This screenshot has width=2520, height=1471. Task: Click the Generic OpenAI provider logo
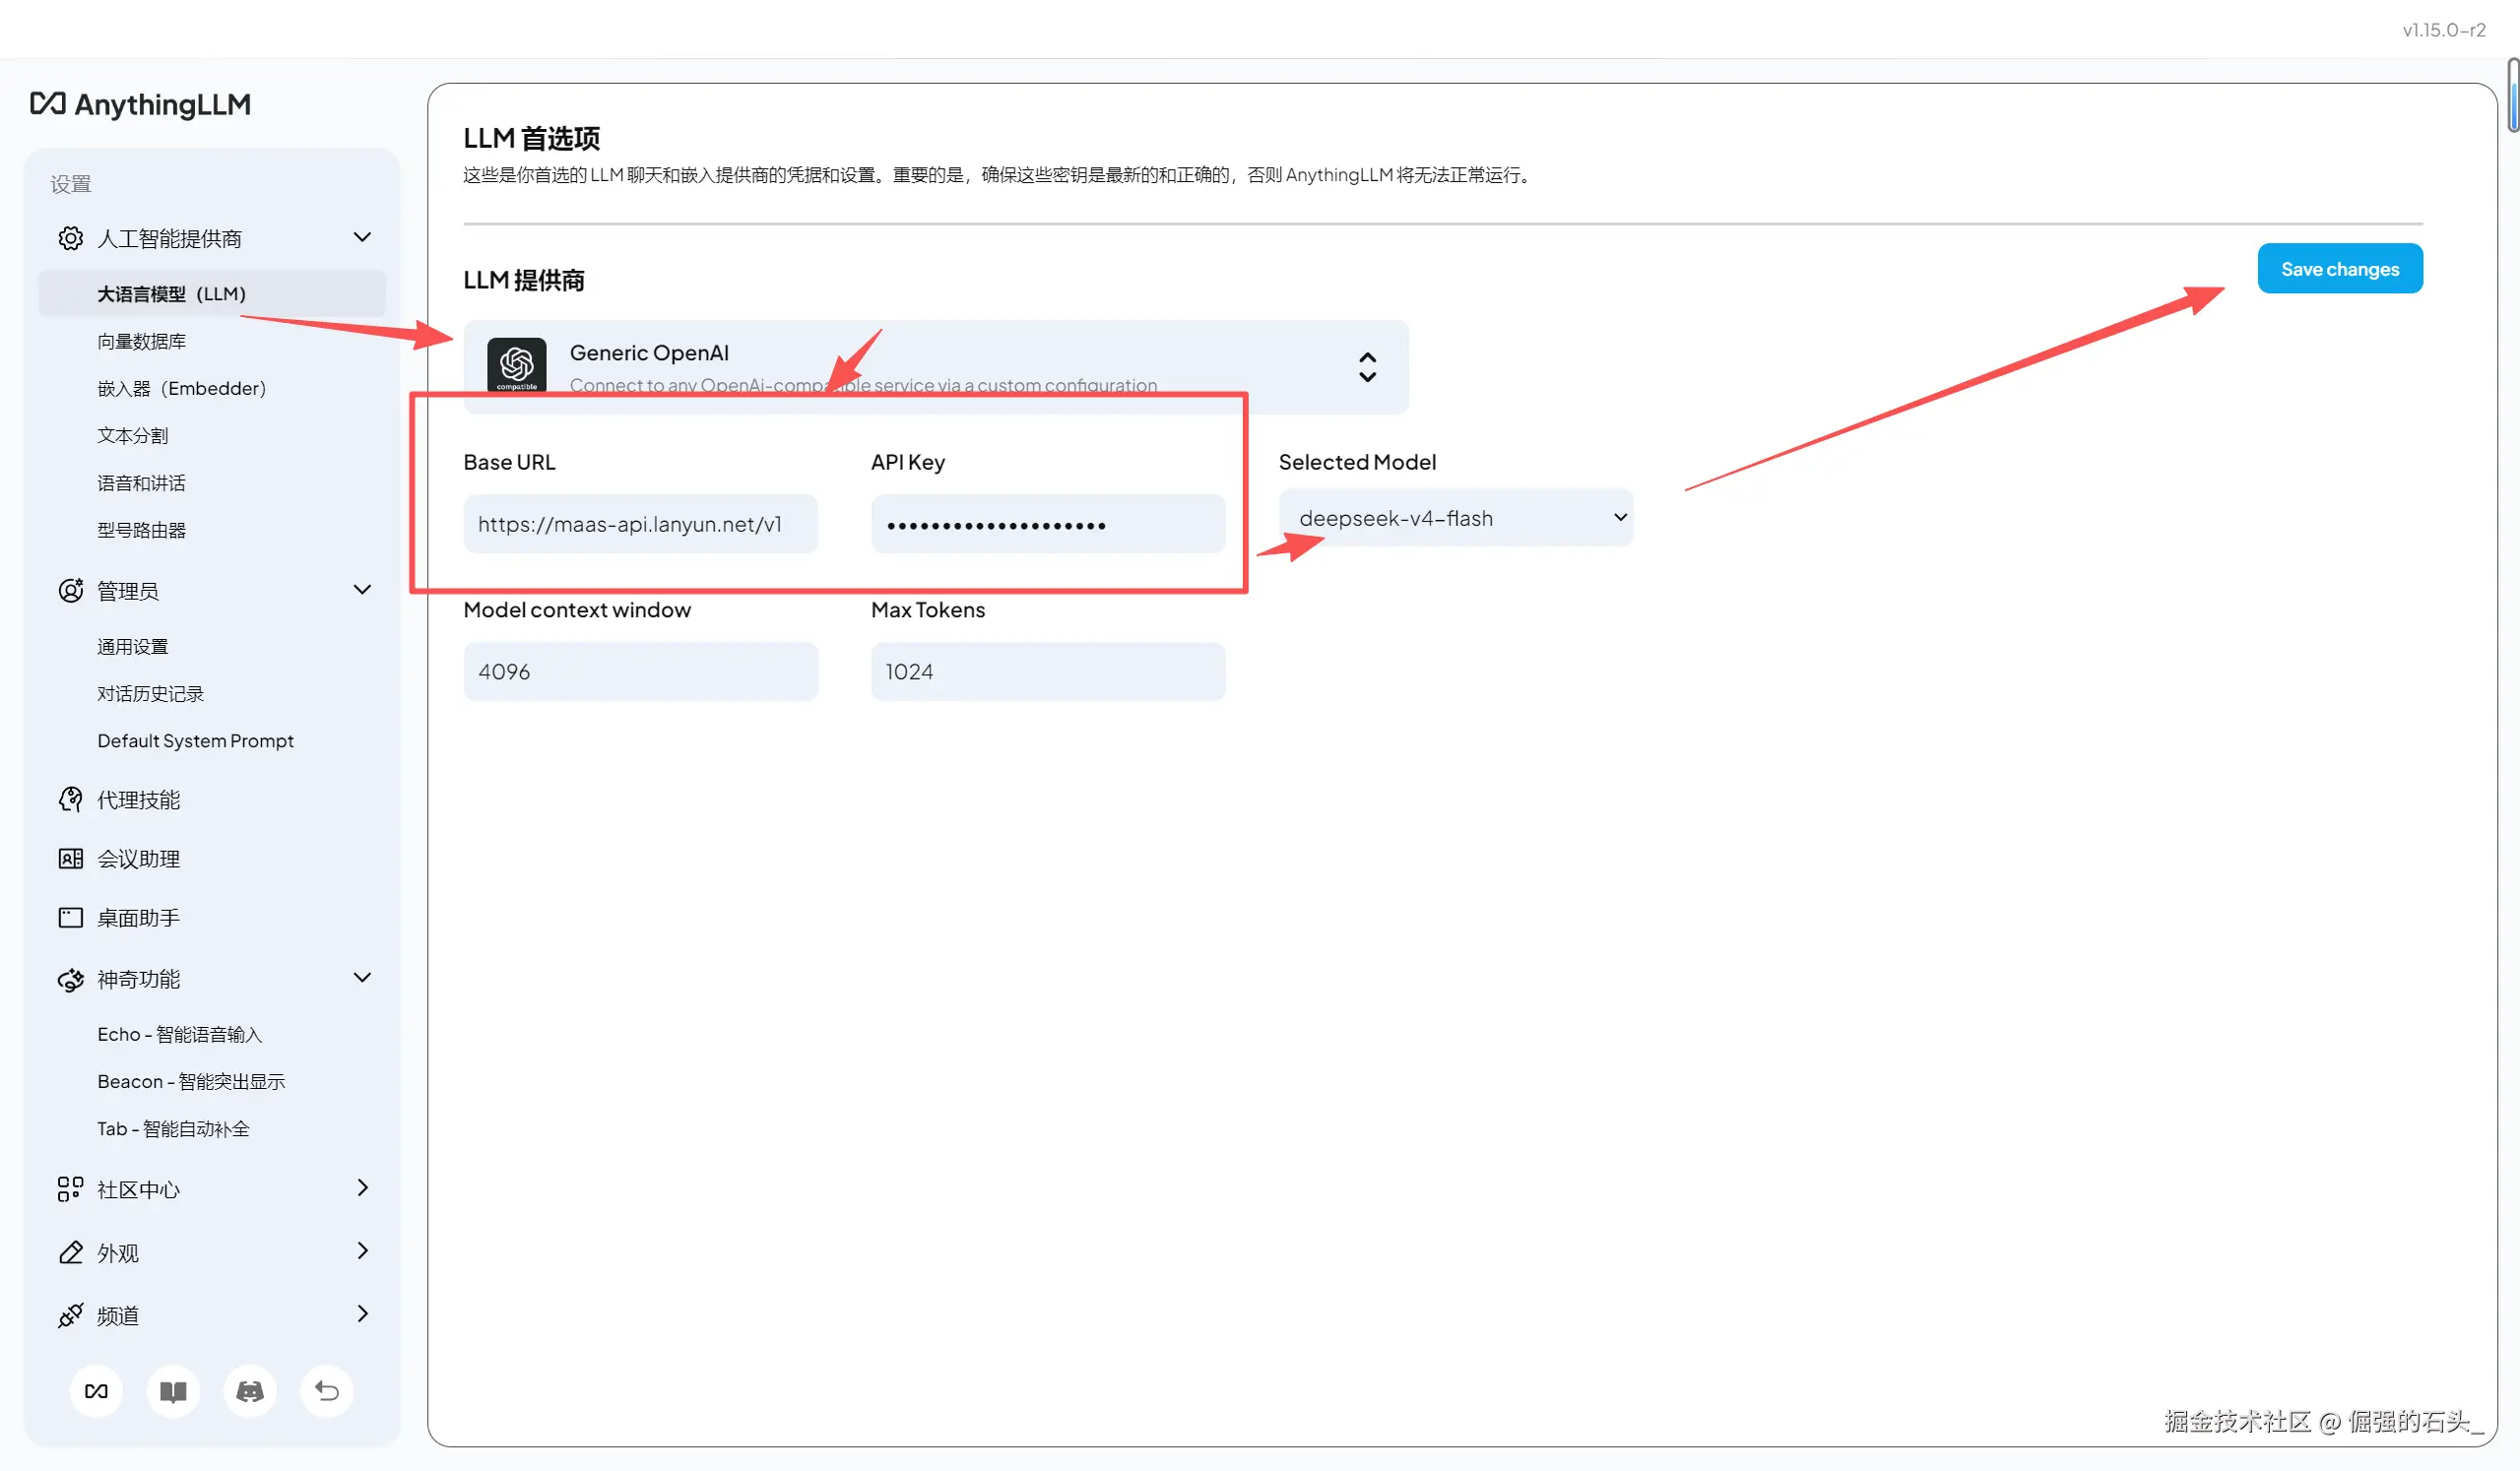pyautogui.click(x=516, y=365)
